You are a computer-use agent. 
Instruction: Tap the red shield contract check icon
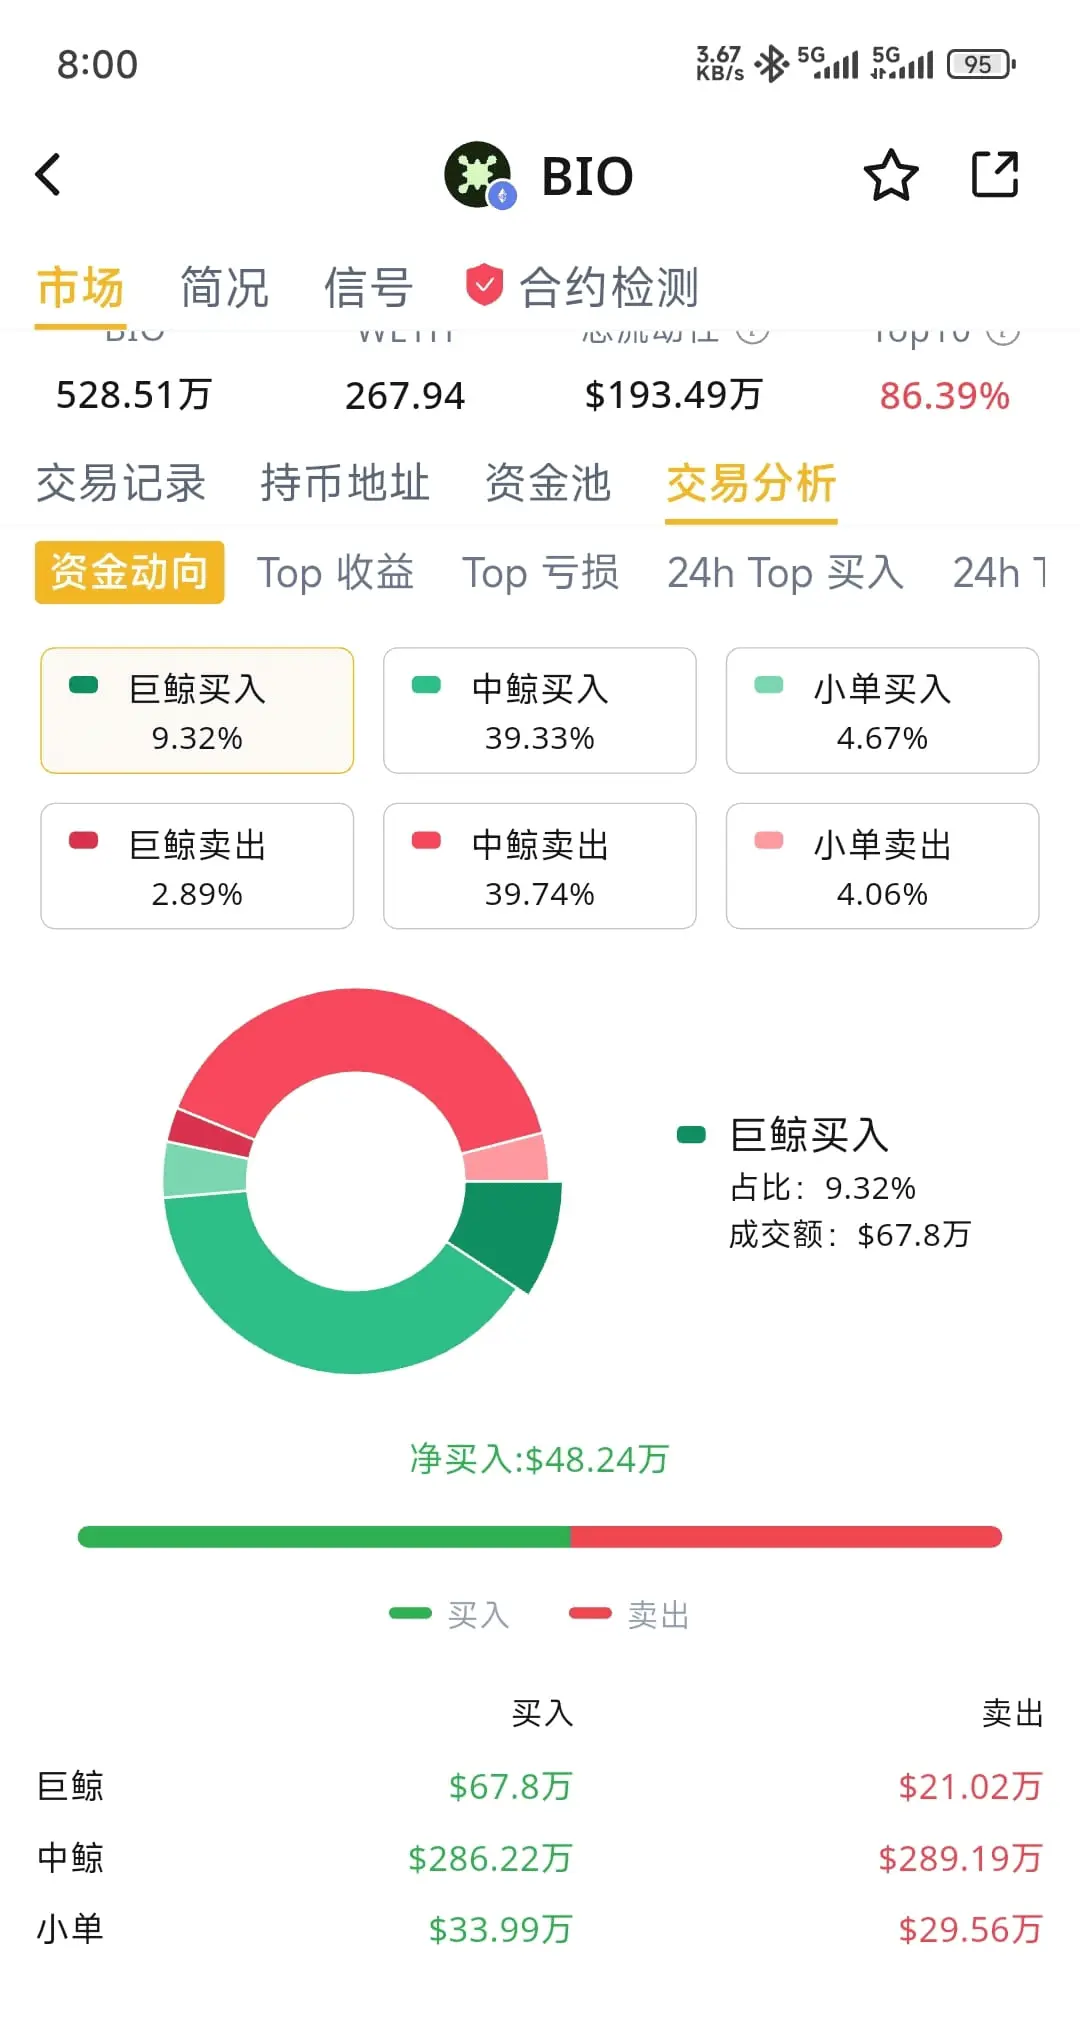click(484, 286)
